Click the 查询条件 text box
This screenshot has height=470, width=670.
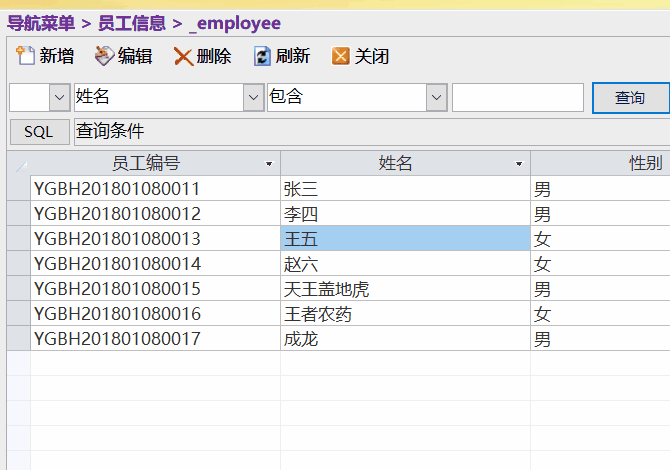pyautogui.click(x=372, y=132)
